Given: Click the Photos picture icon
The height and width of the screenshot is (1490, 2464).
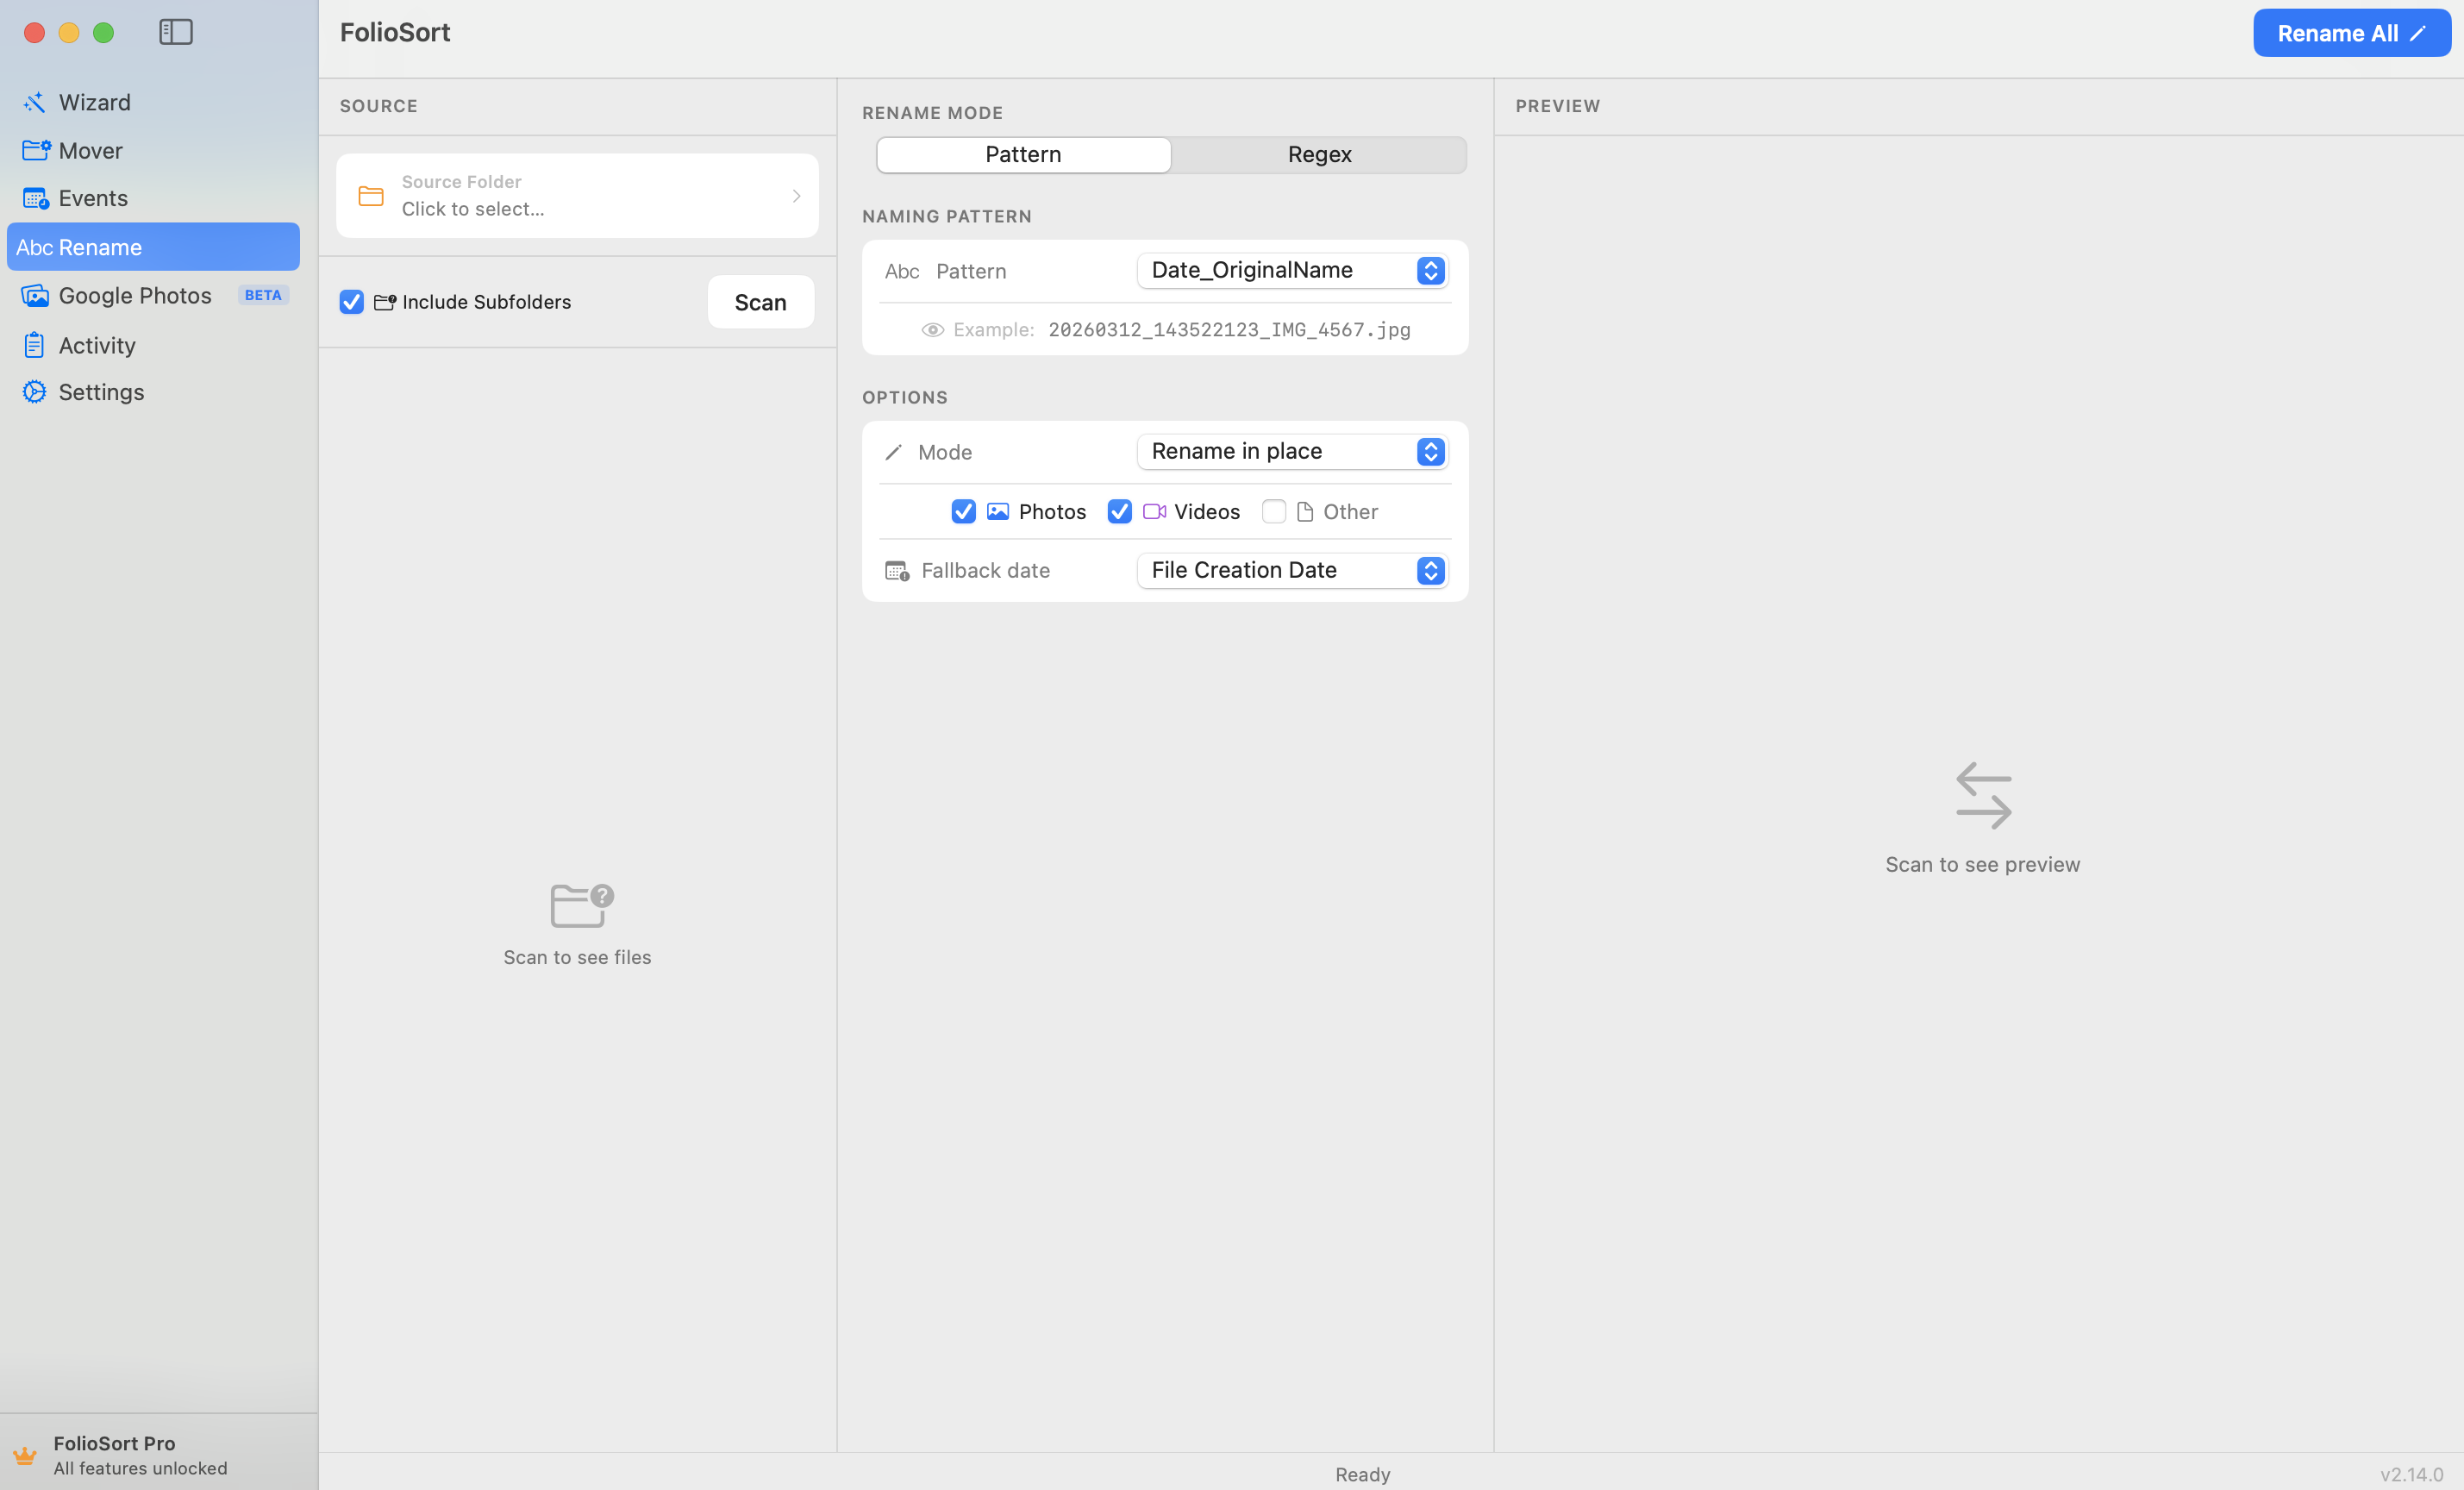Looking at the screenshot, I should click(x=997, y=511).
